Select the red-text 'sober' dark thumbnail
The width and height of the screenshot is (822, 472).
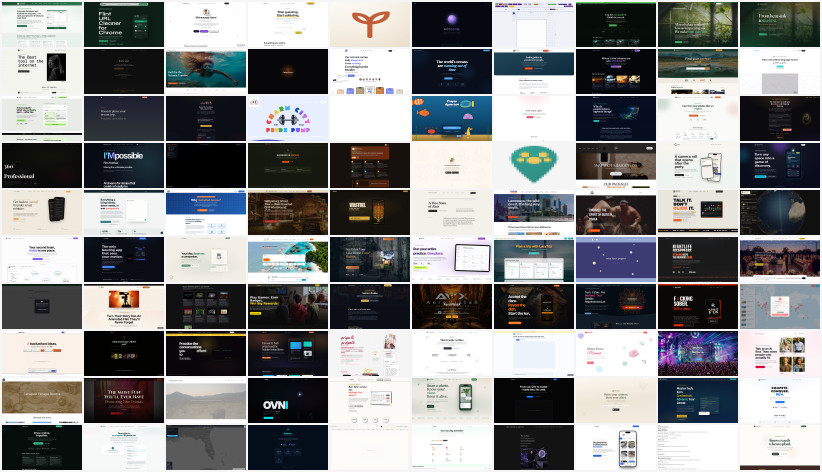698,307
